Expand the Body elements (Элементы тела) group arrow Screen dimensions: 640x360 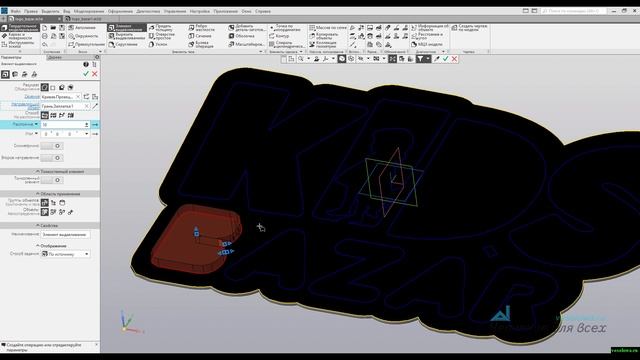(x=261, y=52)
